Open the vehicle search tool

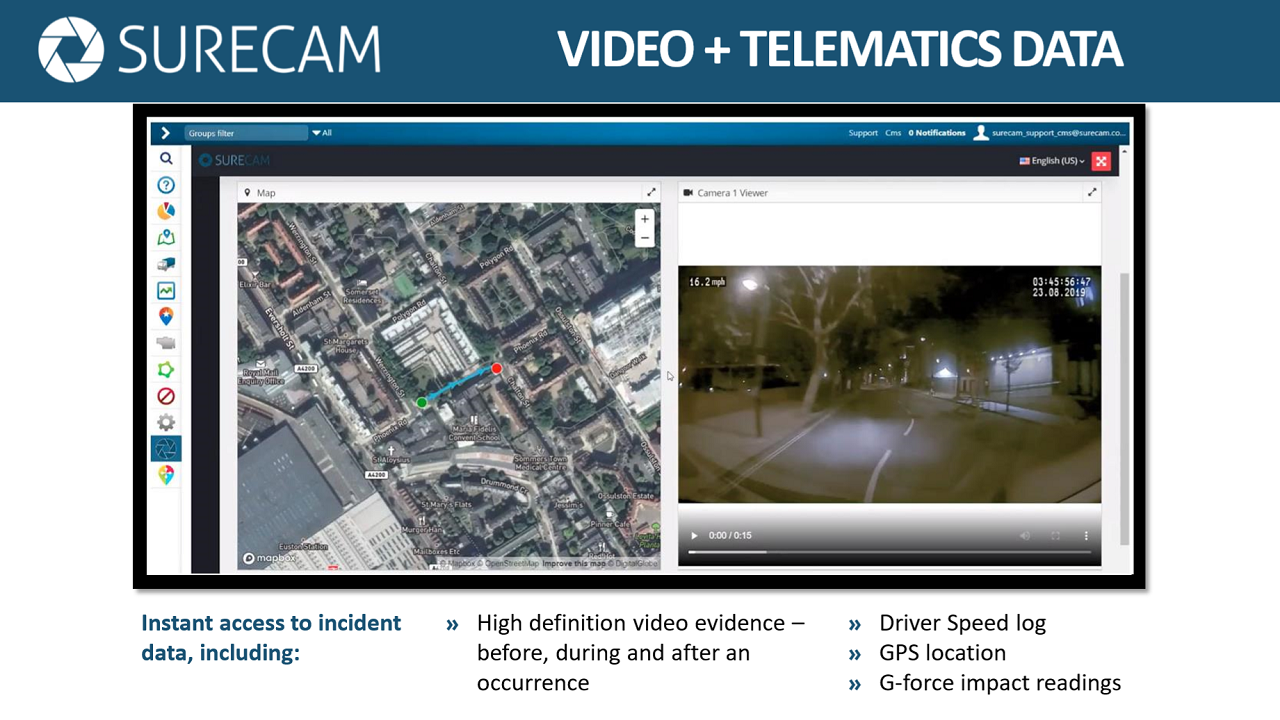tap(166, 158)
